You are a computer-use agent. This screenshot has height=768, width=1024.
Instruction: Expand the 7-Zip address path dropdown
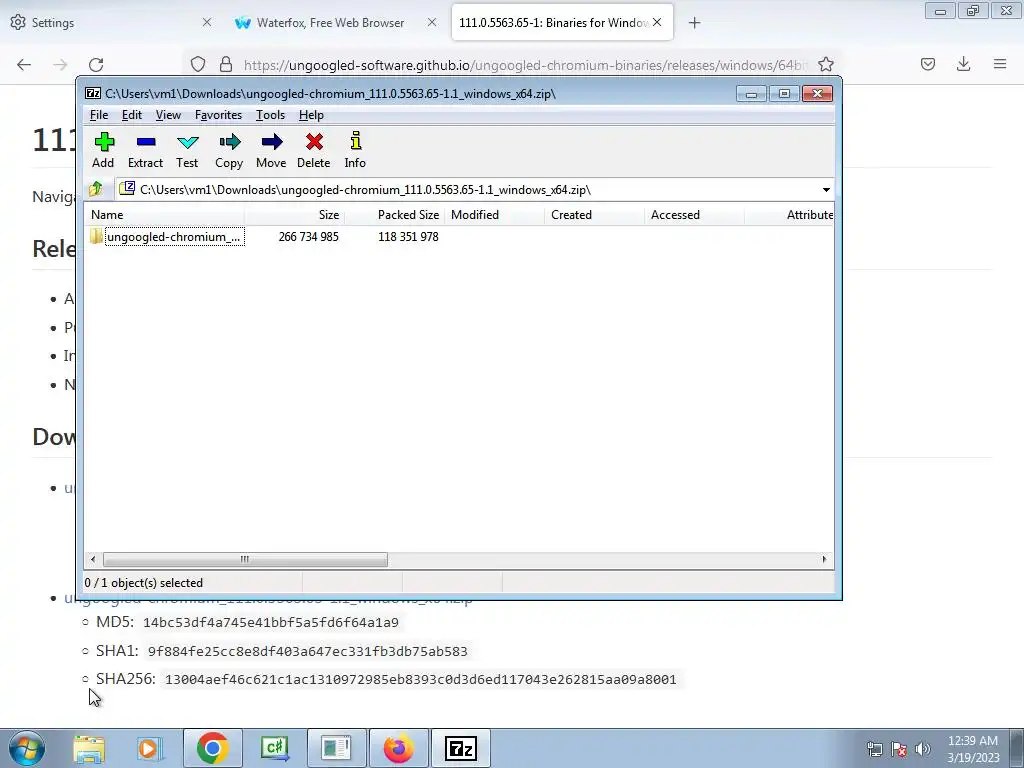tap(826, 190)
